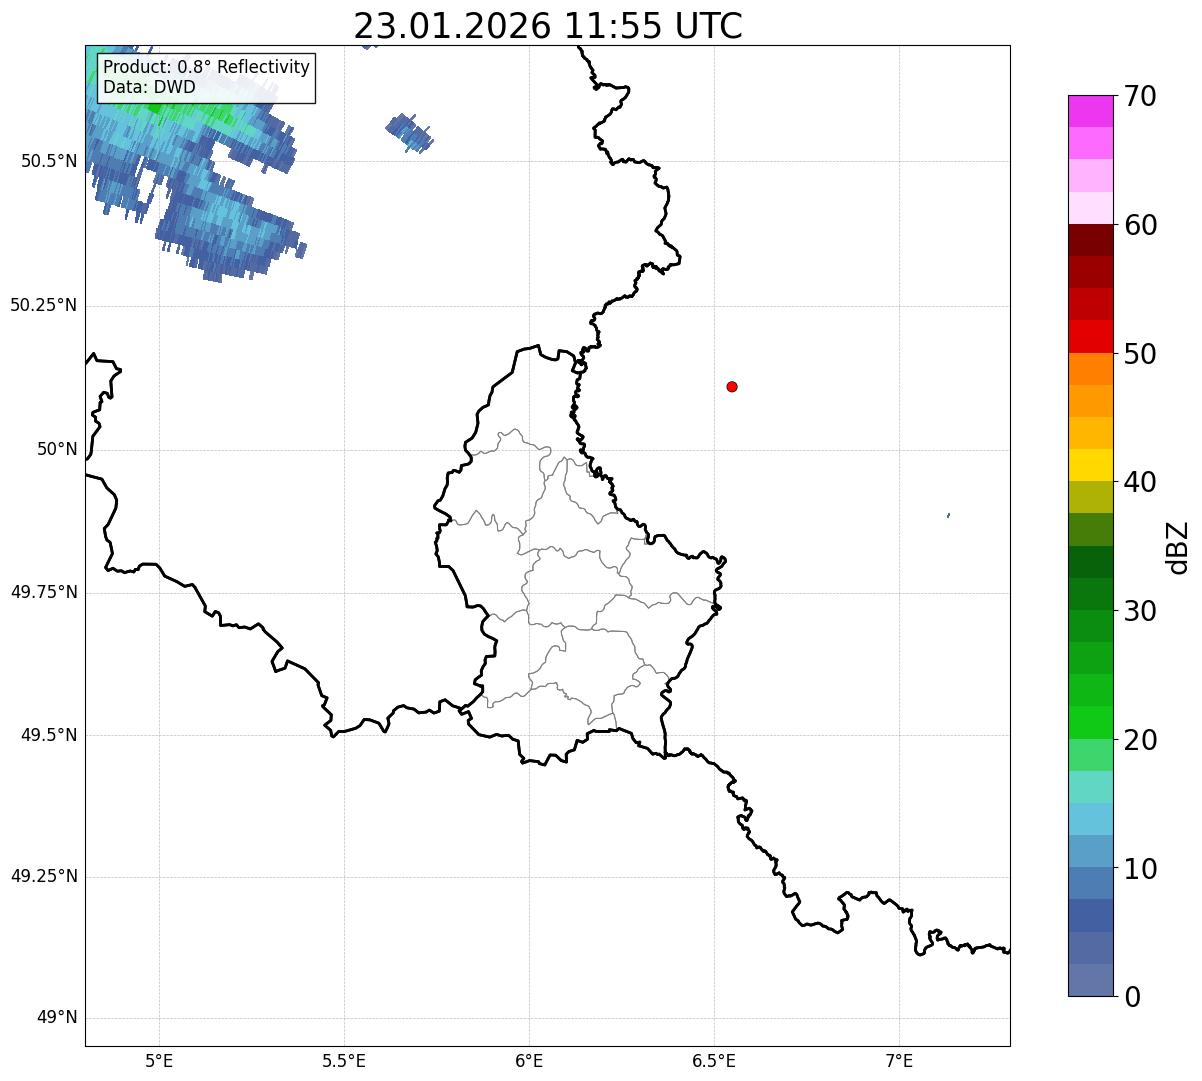This screenshot has height=1081, width=1202.
Task: Click the latitude label '49.25°N'
Action: (x=44, y=877)
